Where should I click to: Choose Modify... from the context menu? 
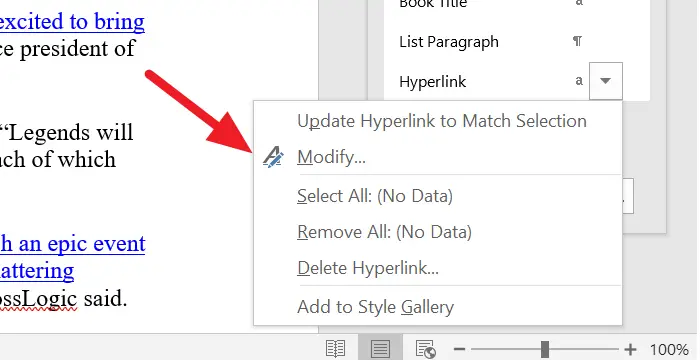[x=331, y=157]
